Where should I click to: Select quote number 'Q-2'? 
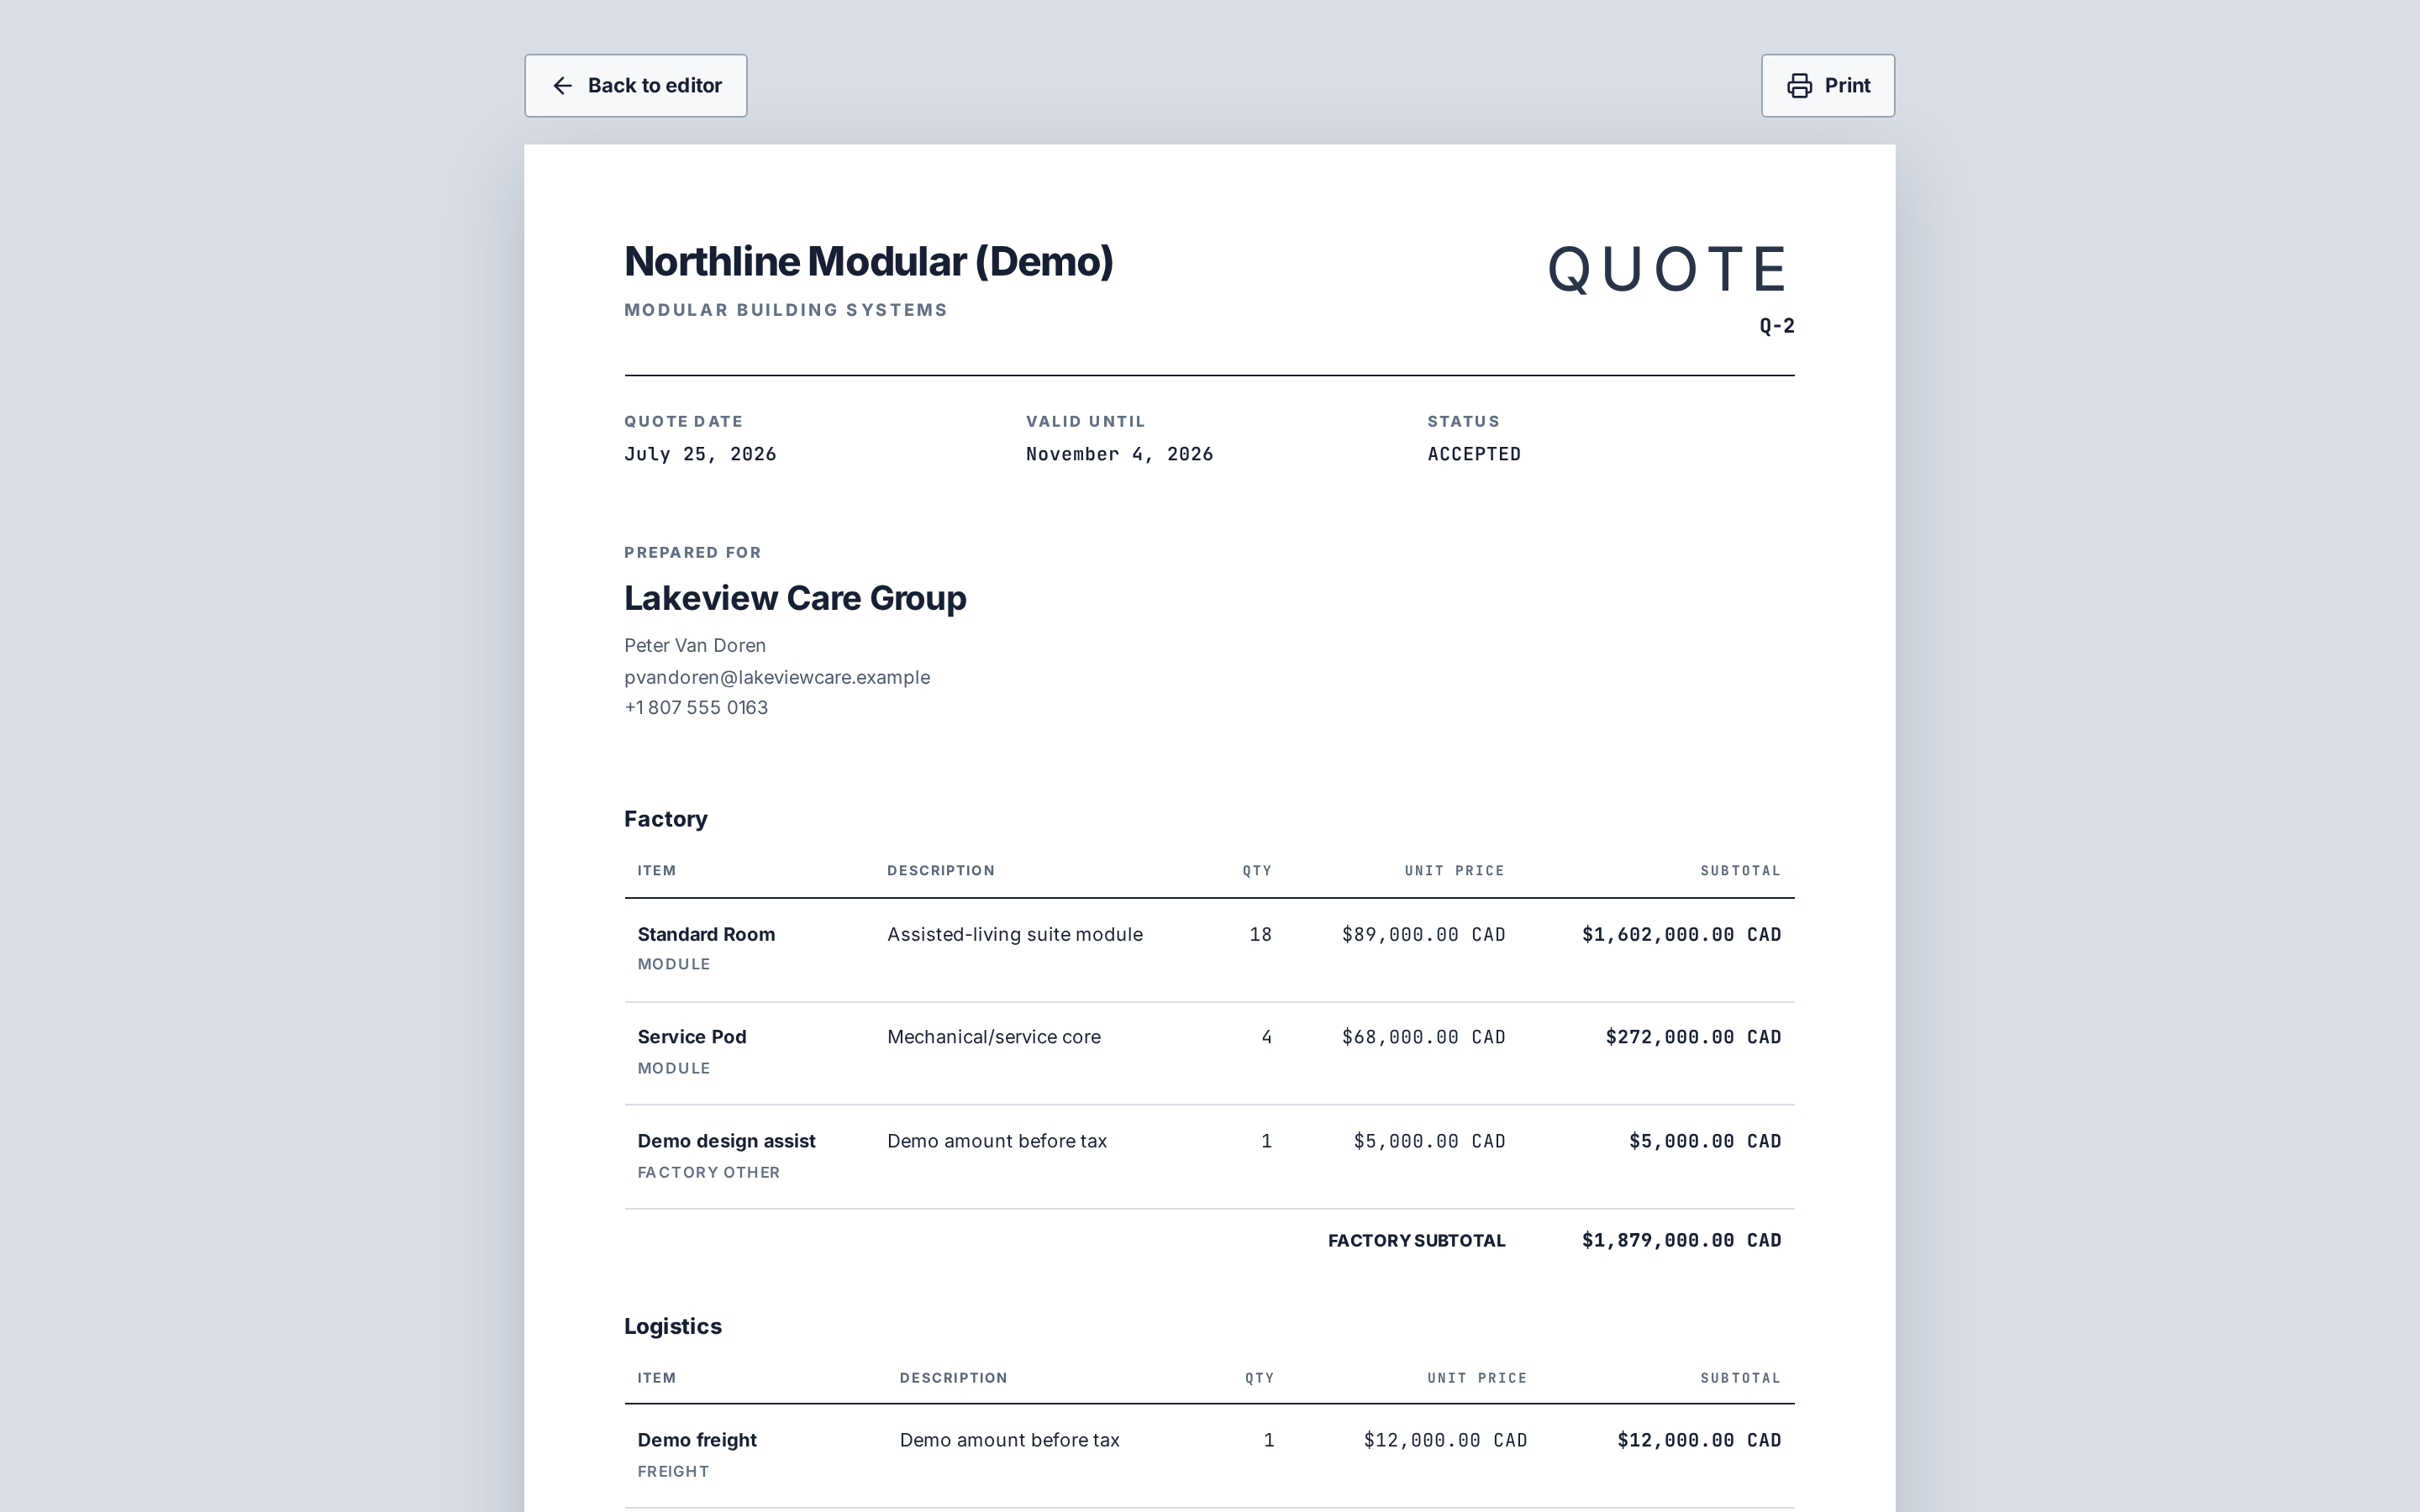click(x=1777, y=326)
